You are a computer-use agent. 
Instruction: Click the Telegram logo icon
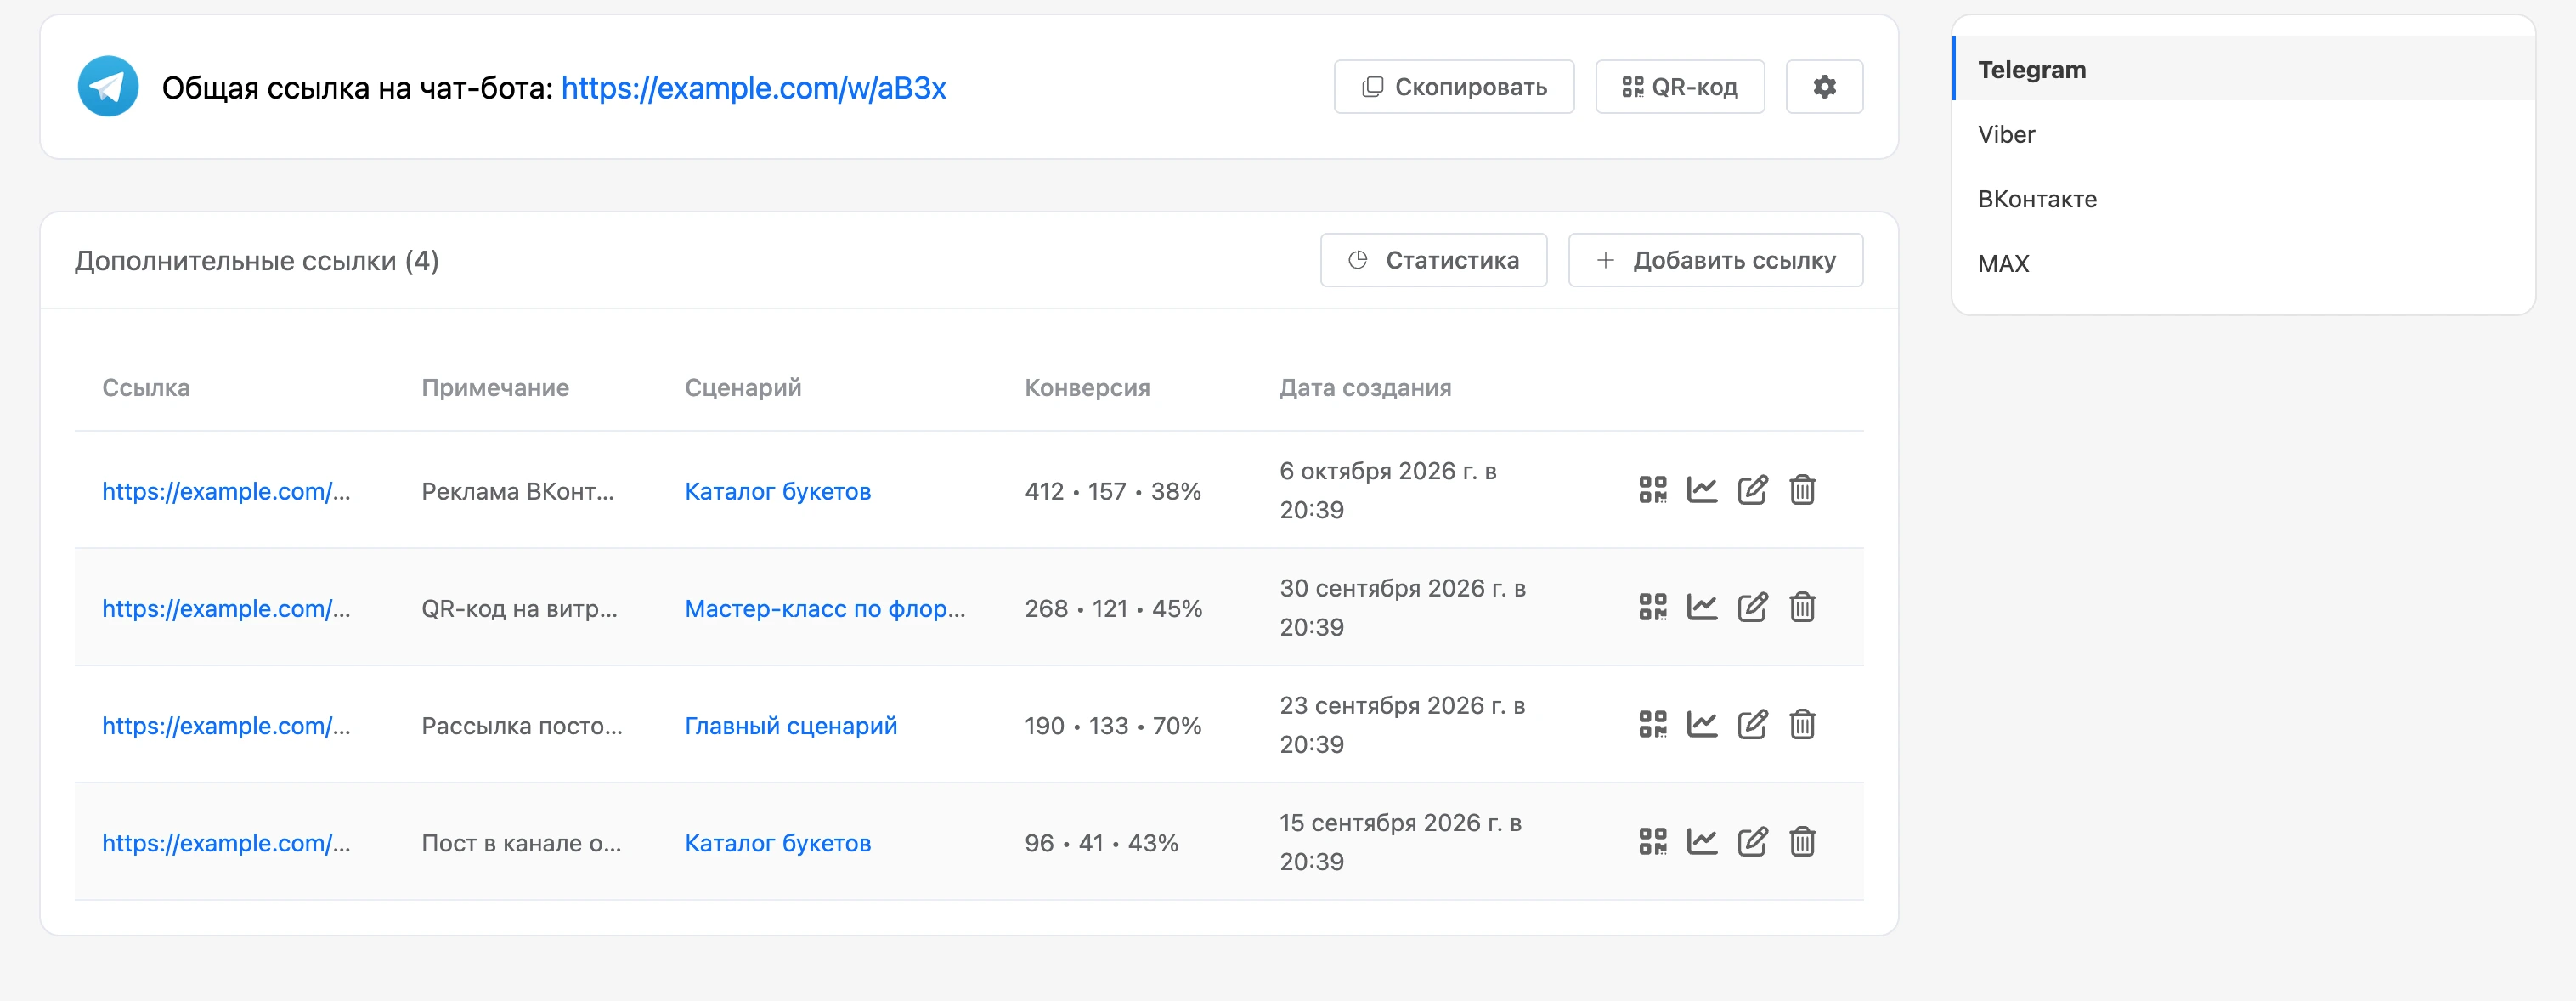point(108,87)
